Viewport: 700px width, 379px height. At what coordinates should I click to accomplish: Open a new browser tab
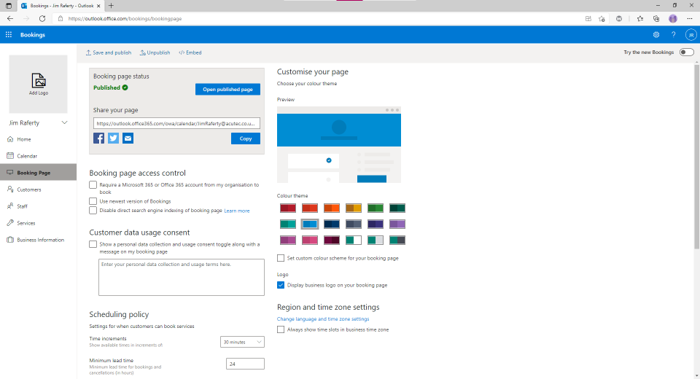pyautogui.click(x=111, y=6)
